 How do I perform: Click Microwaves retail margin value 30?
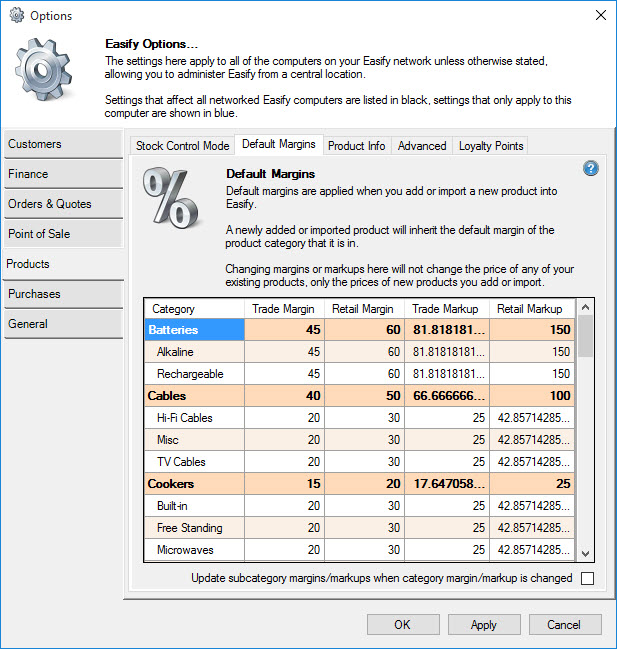364,550
